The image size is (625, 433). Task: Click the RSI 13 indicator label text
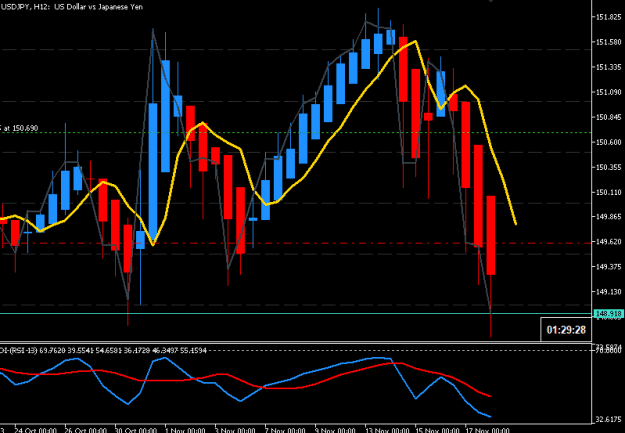point(19,350)
